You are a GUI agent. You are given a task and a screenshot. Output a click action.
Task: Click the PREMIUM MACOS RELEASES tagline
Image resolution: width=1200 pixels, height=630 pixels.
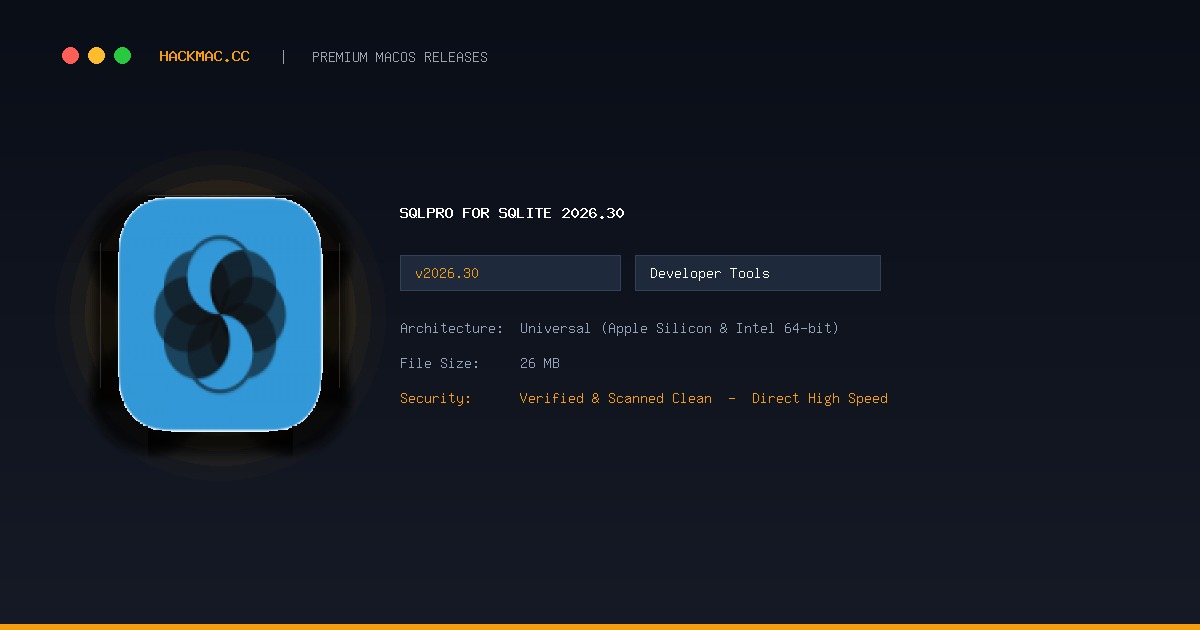(x=400, y=57)
